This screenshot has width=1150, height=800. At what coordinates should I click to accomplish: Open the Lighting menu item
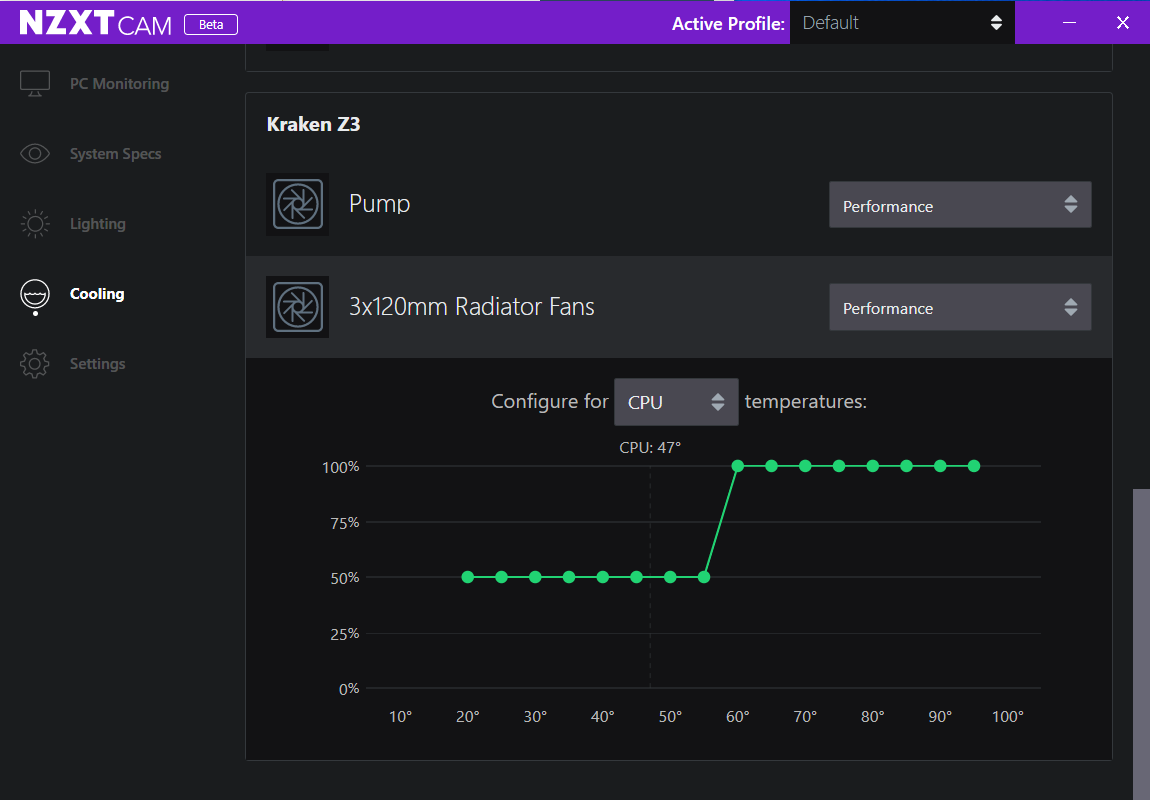98,224
